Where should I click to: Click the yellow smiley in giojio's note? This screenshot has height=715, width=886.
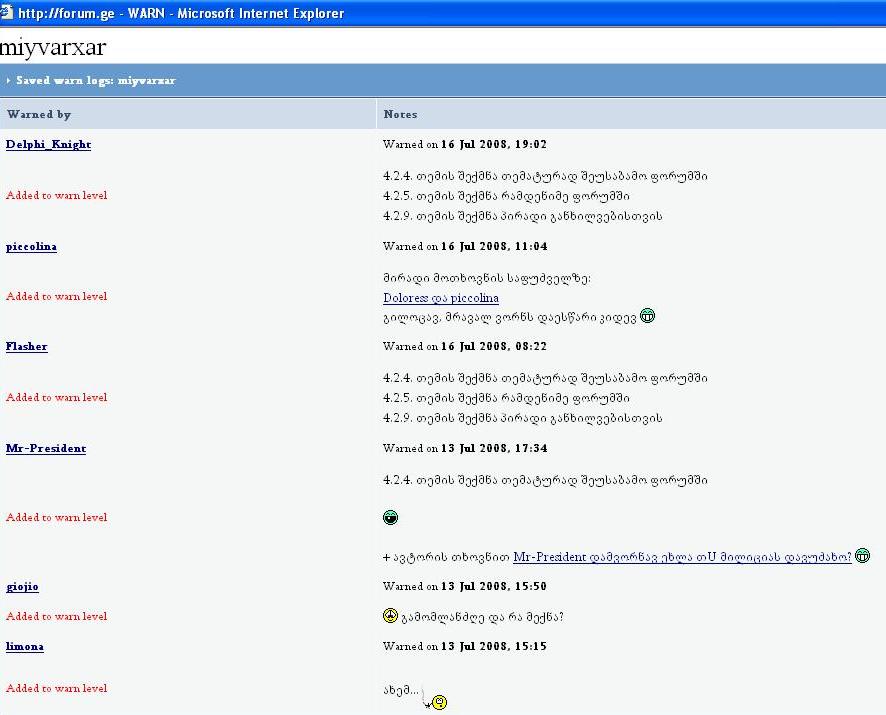390,616
